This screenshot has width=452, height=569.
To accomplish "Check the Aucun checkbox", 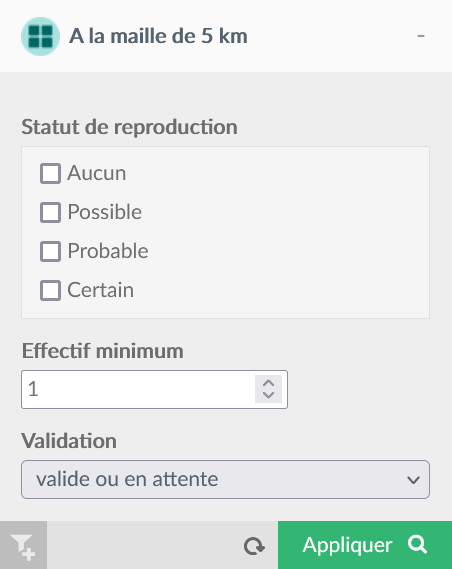I will click(x=50, y=173).
